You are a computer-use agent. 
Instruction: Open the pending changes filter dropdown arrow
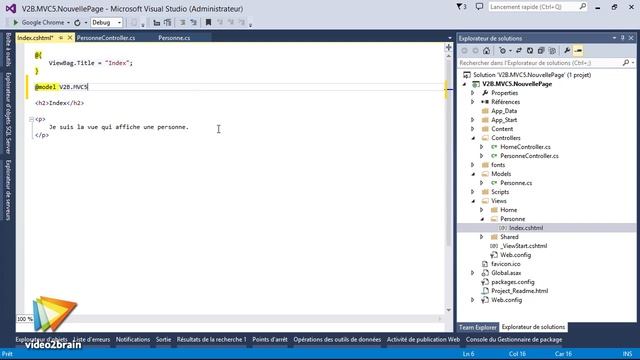click(510, 51)
